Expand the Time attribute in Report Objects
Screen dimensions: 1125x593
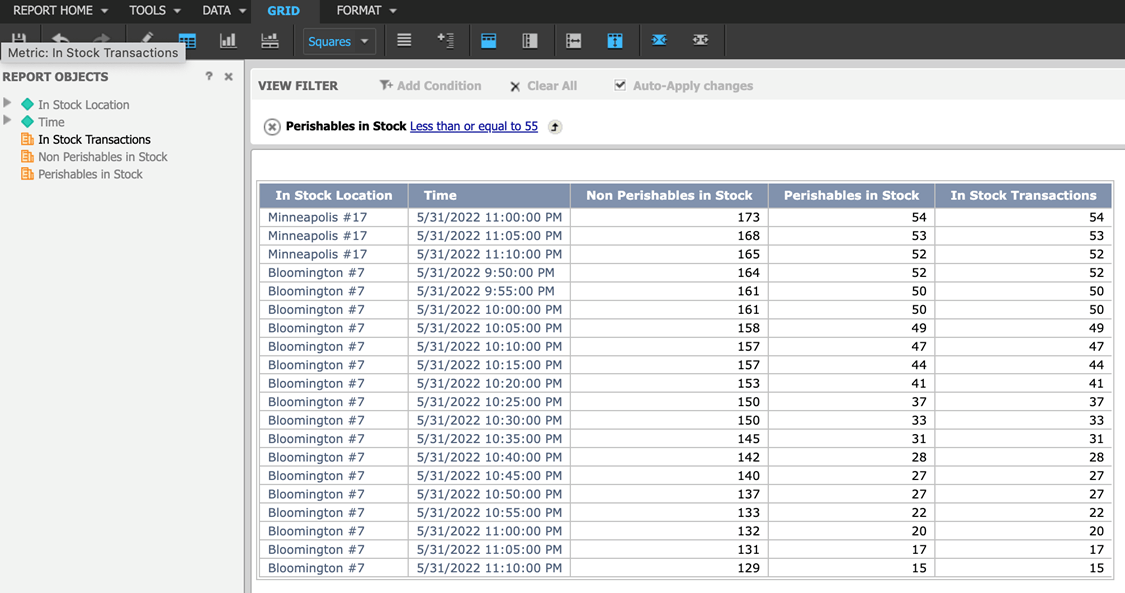8,121
